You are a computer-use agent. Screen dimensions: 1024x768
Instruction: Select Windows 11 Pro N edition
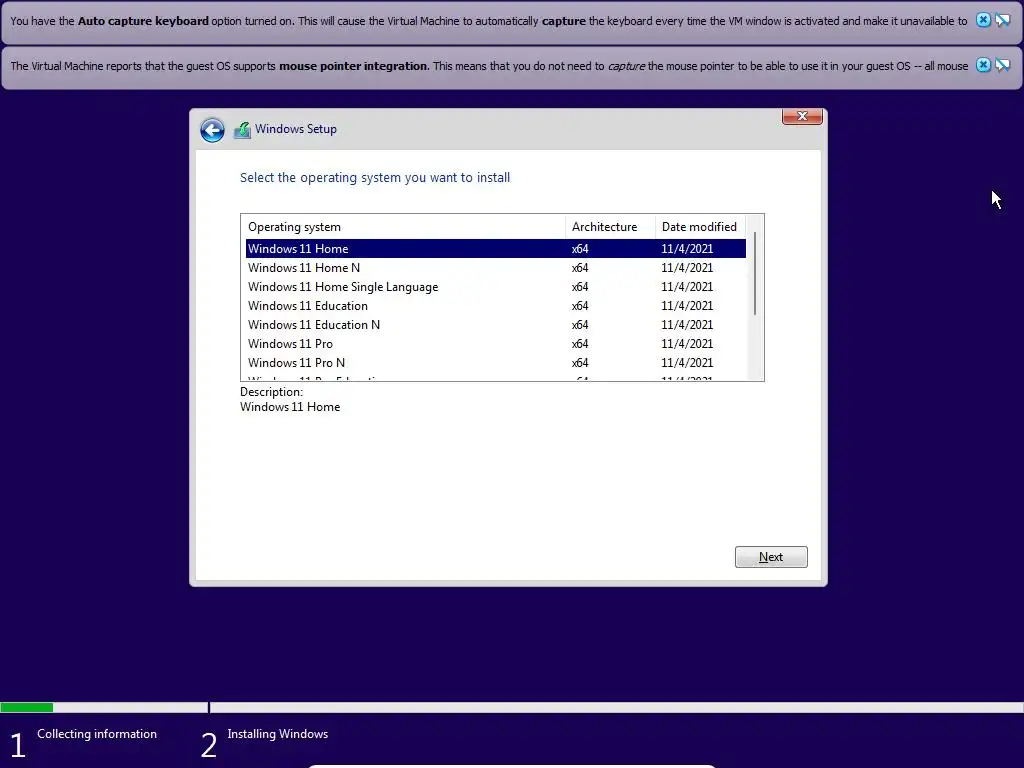click(496, 362)
